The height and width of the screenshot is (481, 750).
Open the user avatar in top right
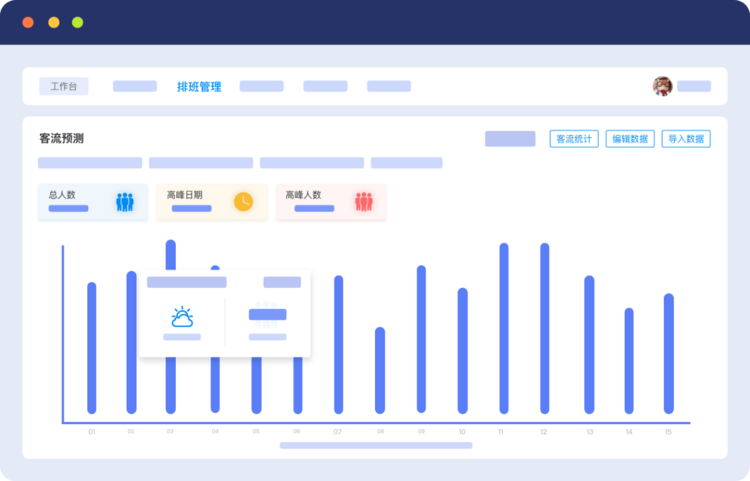pyautogui.click(x=662, y=86)
